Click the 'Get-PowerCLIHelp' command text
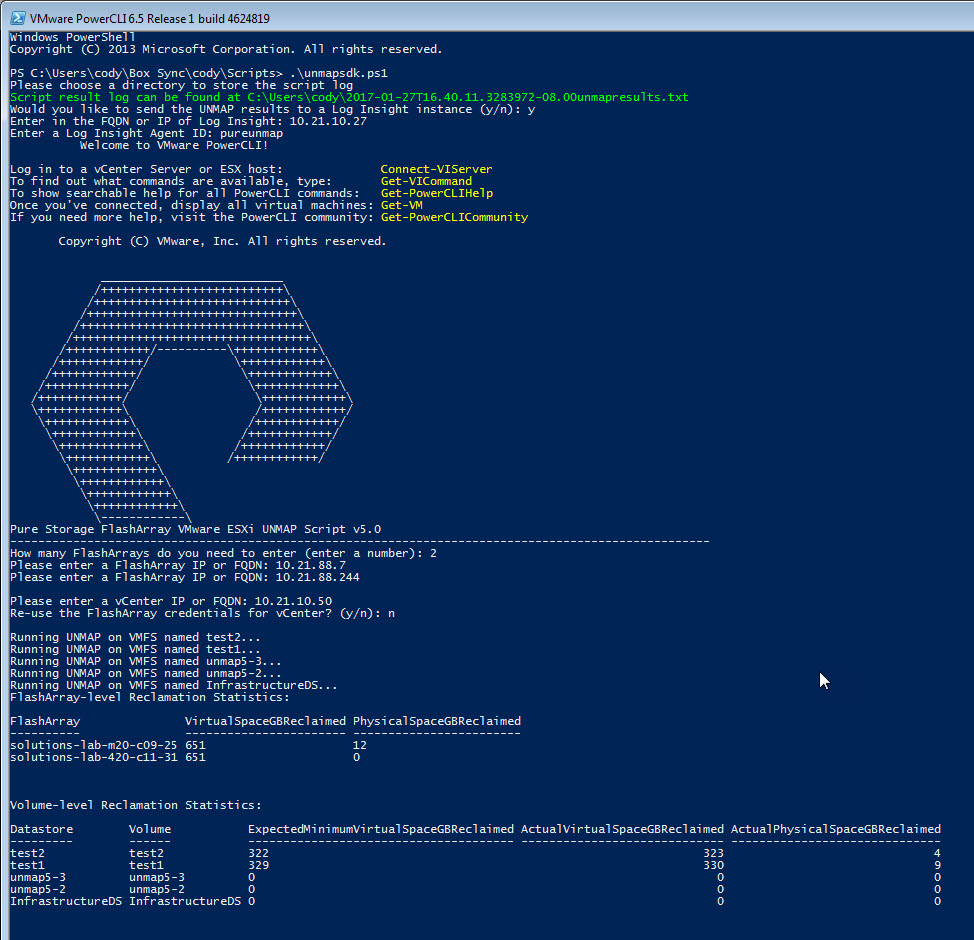Screen dimensions: 974x940 437,193
